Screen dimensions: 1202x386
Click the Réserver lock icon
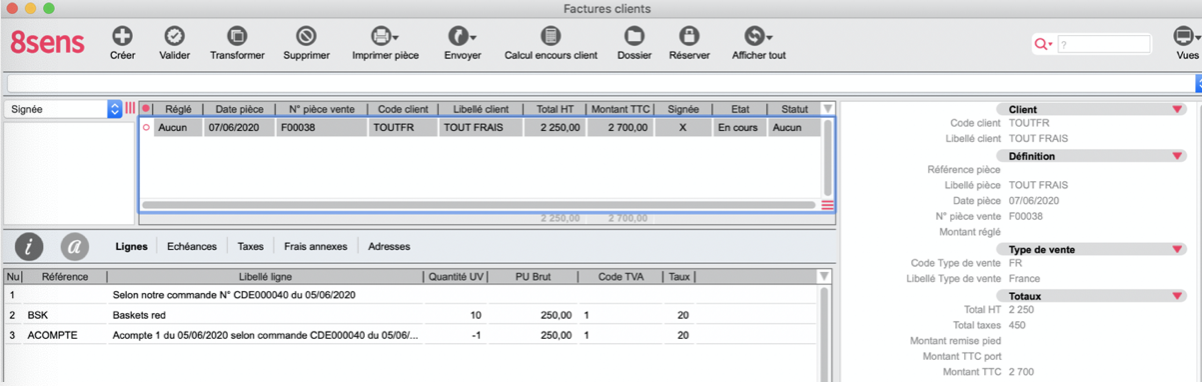click(689, 36)
